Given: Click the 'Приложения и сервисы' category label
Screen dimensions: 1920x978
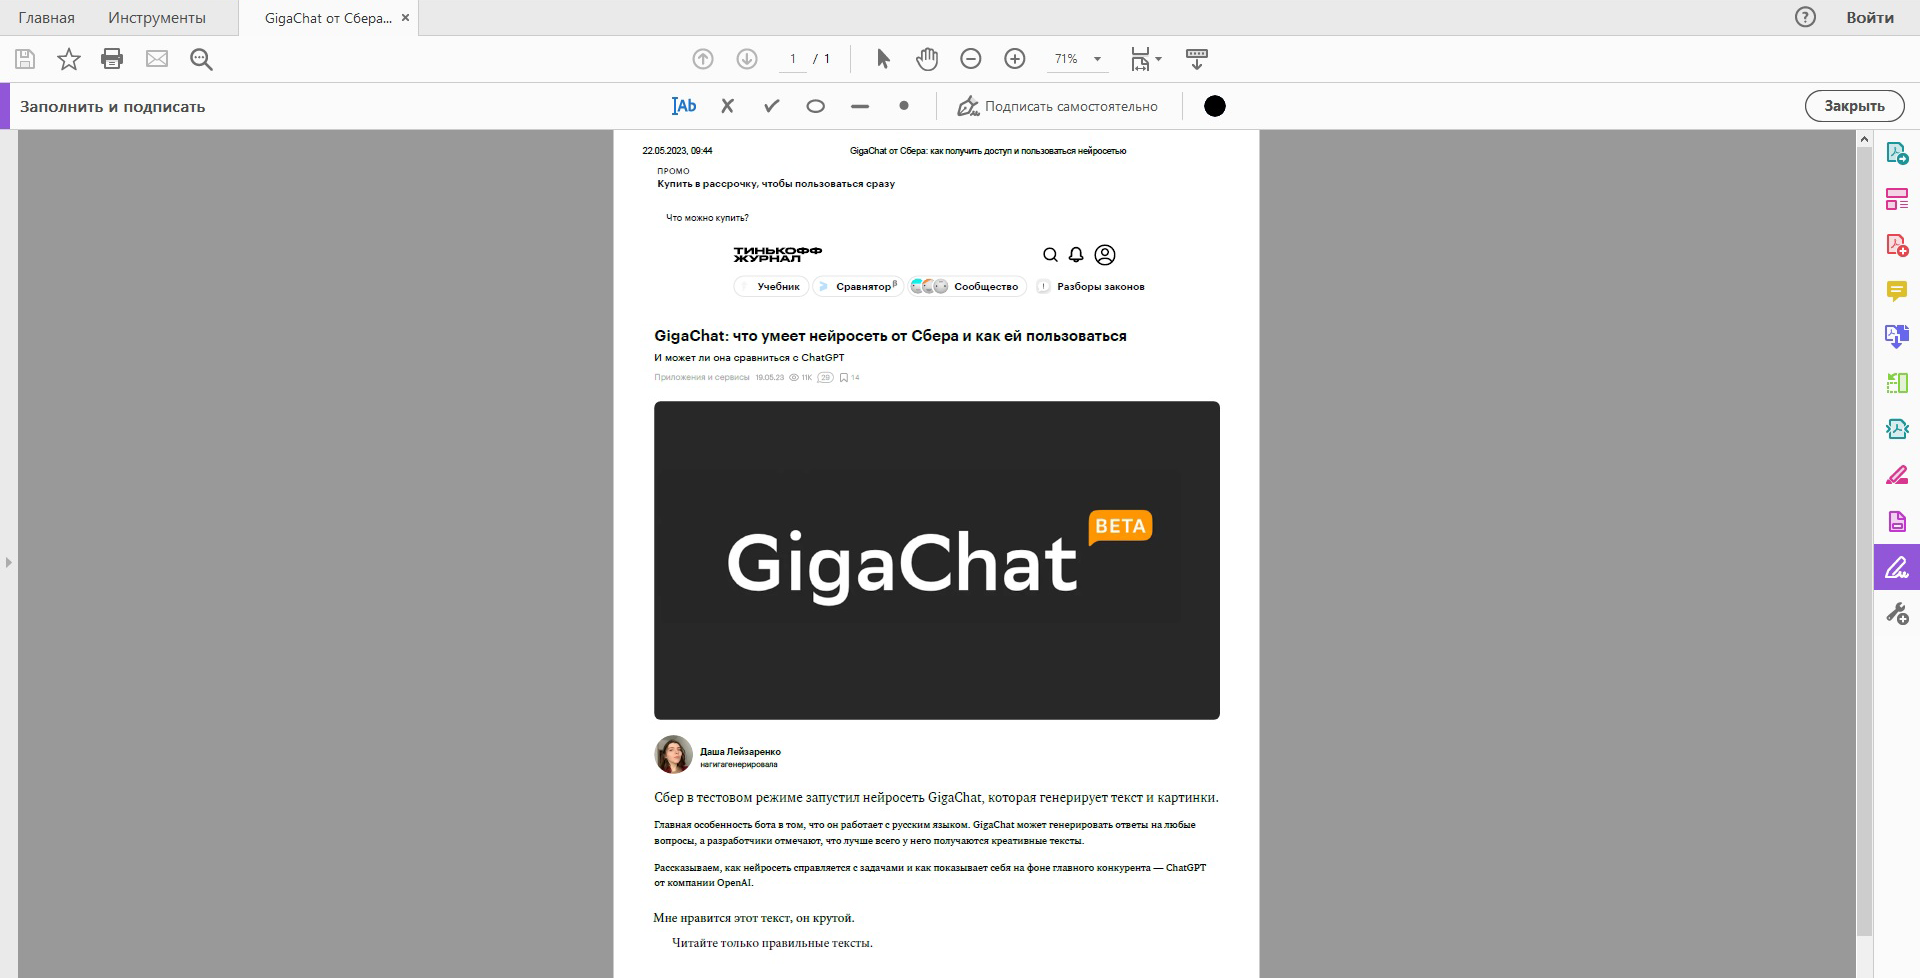Looking at the screenshot, I should pyautogui.click(x=701, y=378).
